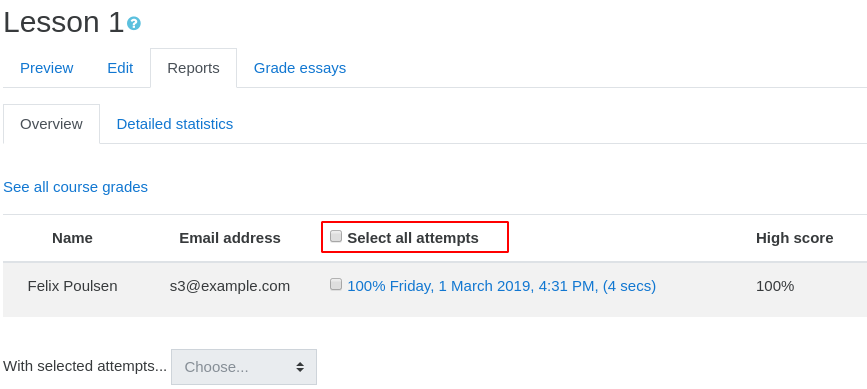Click the High score column header
867x389 pixels.
tap(795, 238)
